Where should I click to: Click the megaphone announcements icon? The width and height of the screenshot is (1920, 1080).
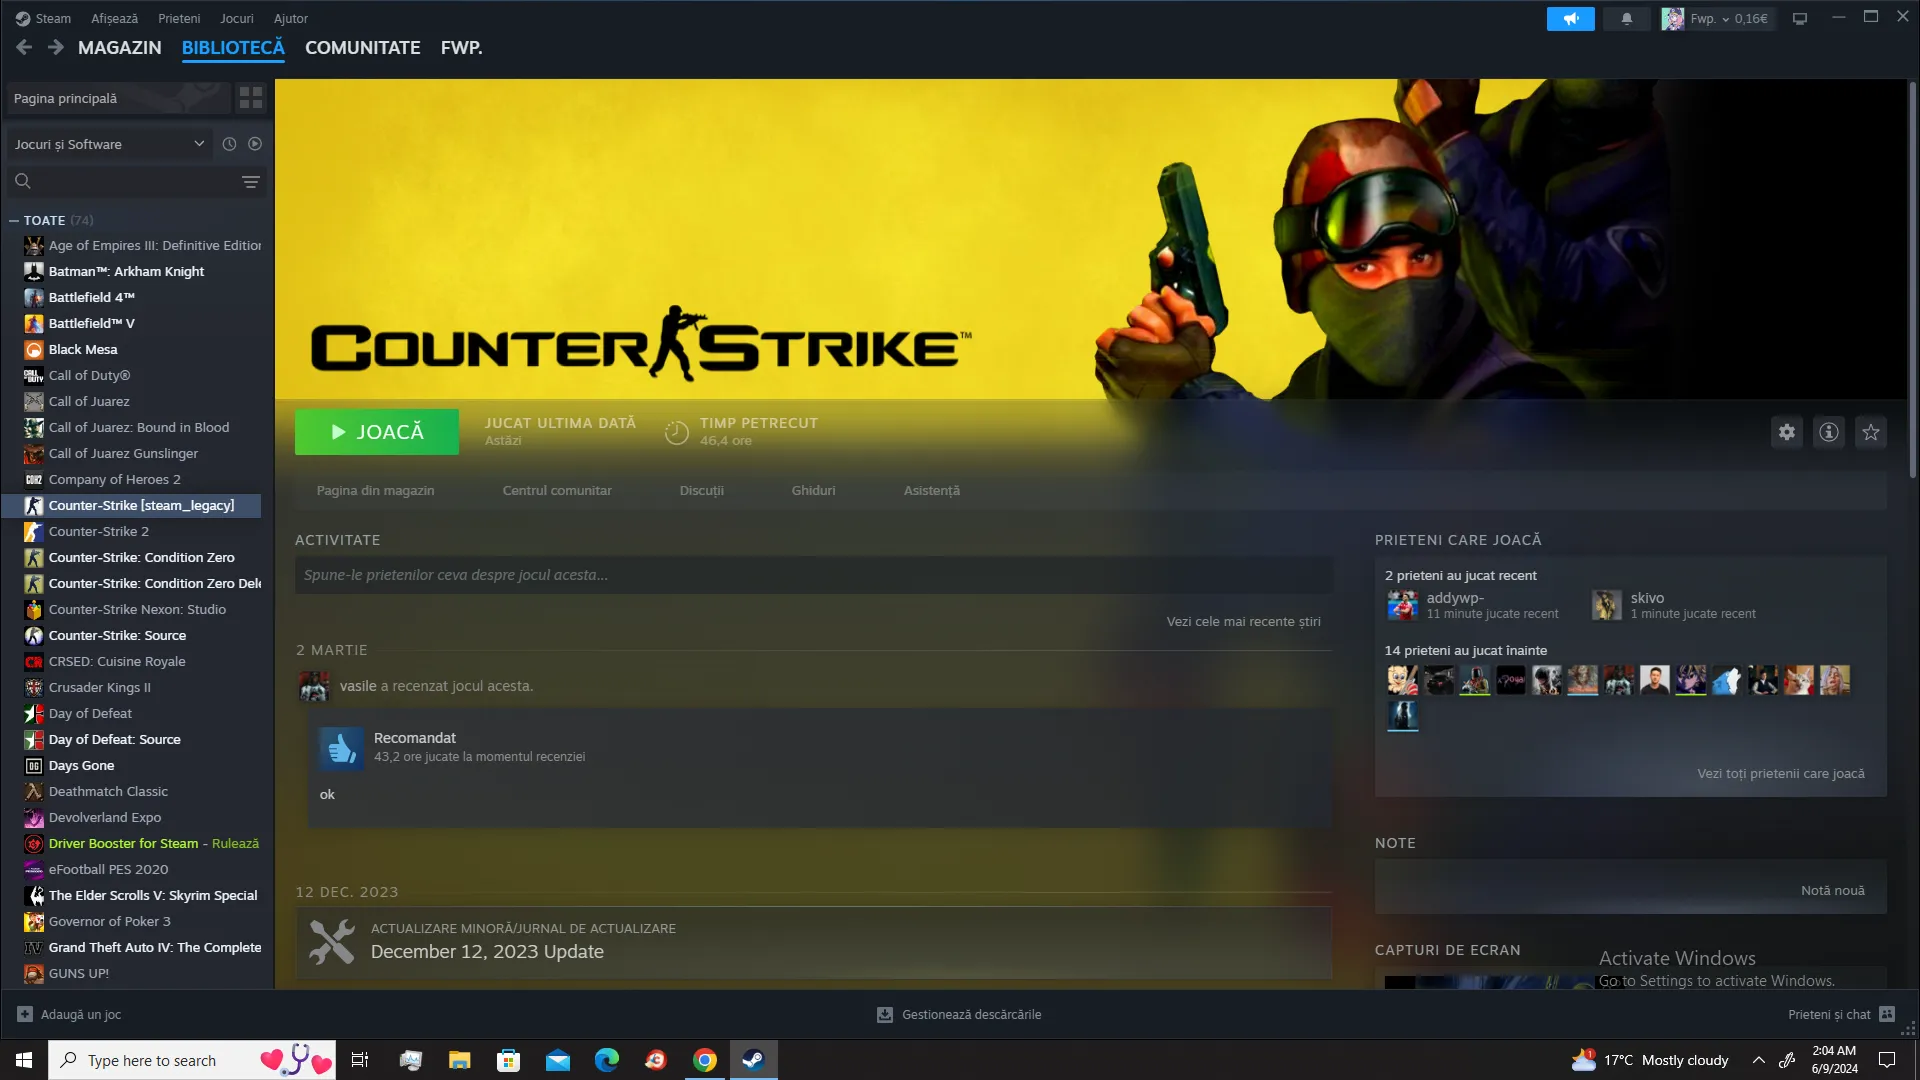pyautogui.click(x=1570, y=18)
